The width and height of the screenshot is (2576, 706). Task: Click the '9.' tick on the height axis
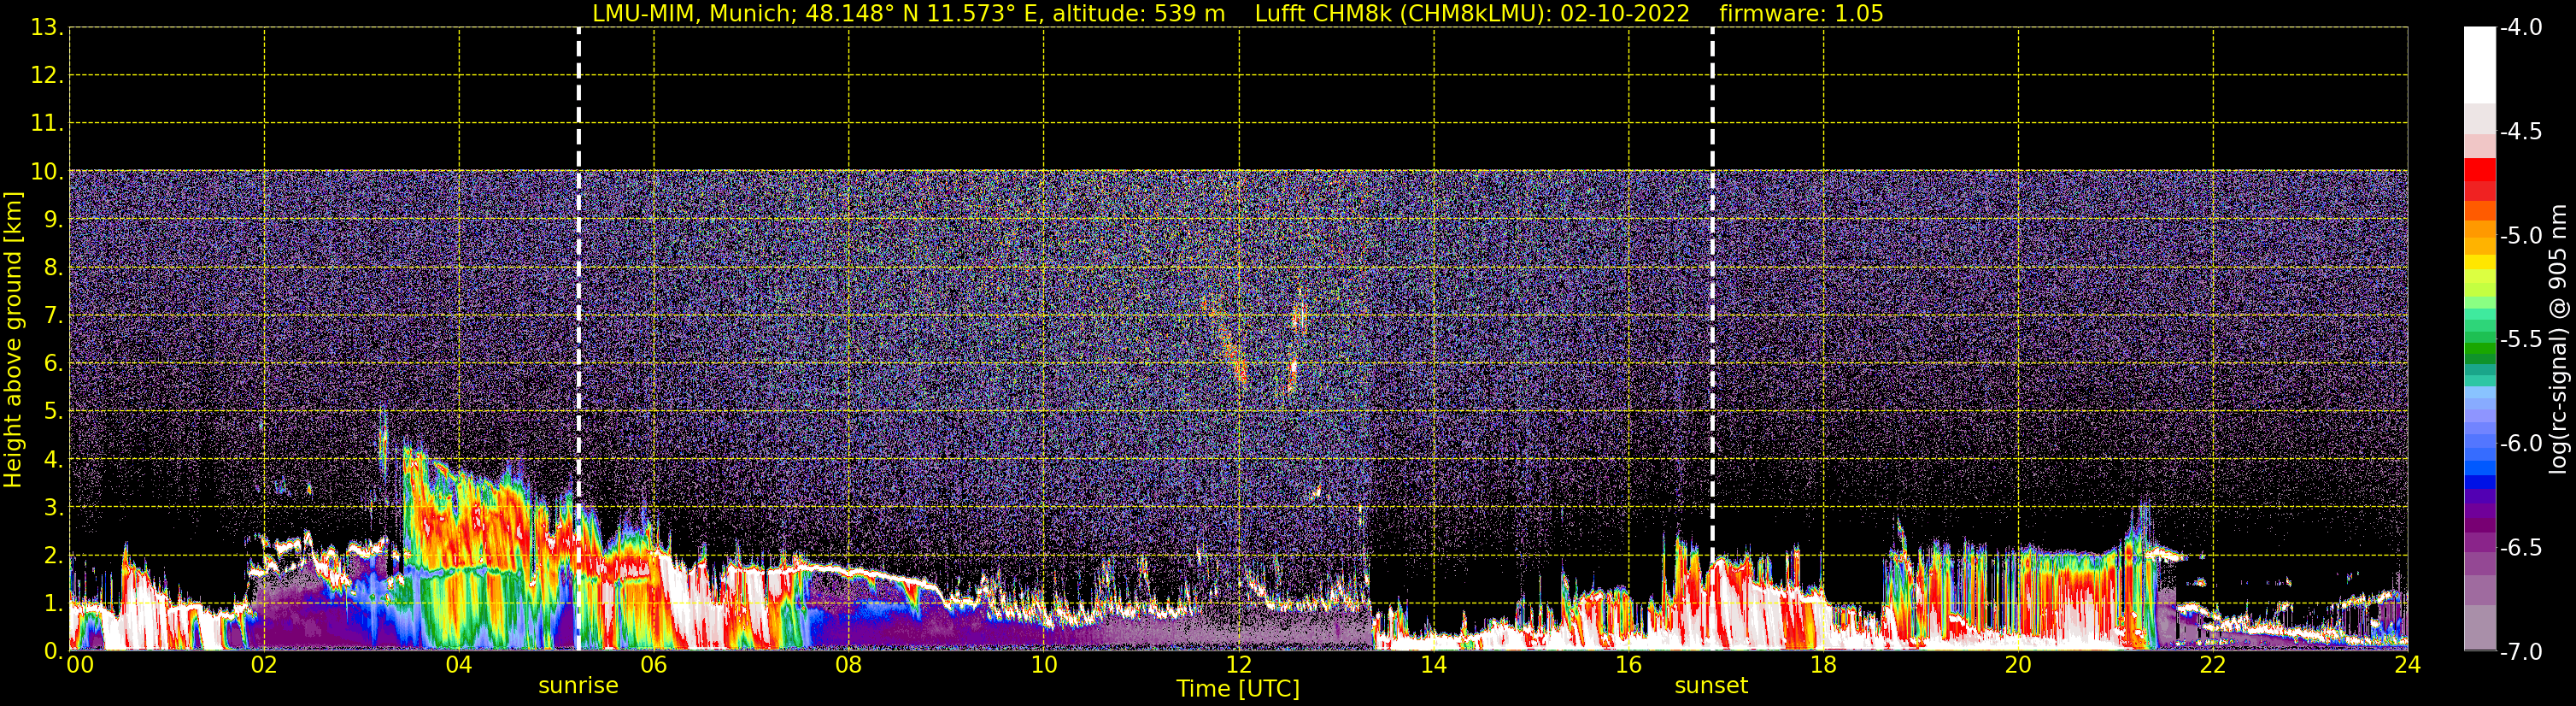point(53,220)
